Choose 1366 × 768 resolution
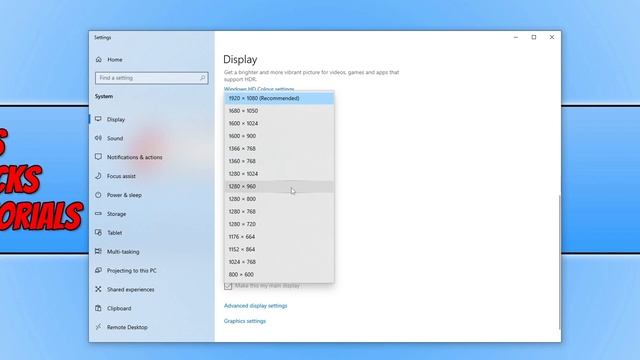Image resolution: width=640 pixels, height=360 pixels. pyautogui.click(x=279, y=149)
